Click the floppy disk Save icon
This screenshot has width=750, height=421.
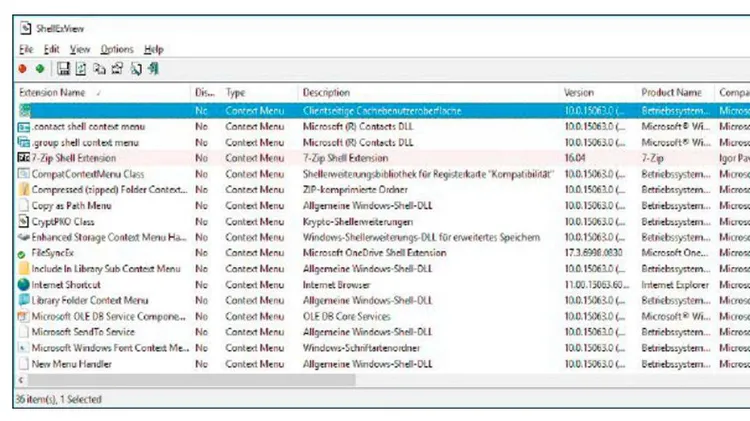64,69
